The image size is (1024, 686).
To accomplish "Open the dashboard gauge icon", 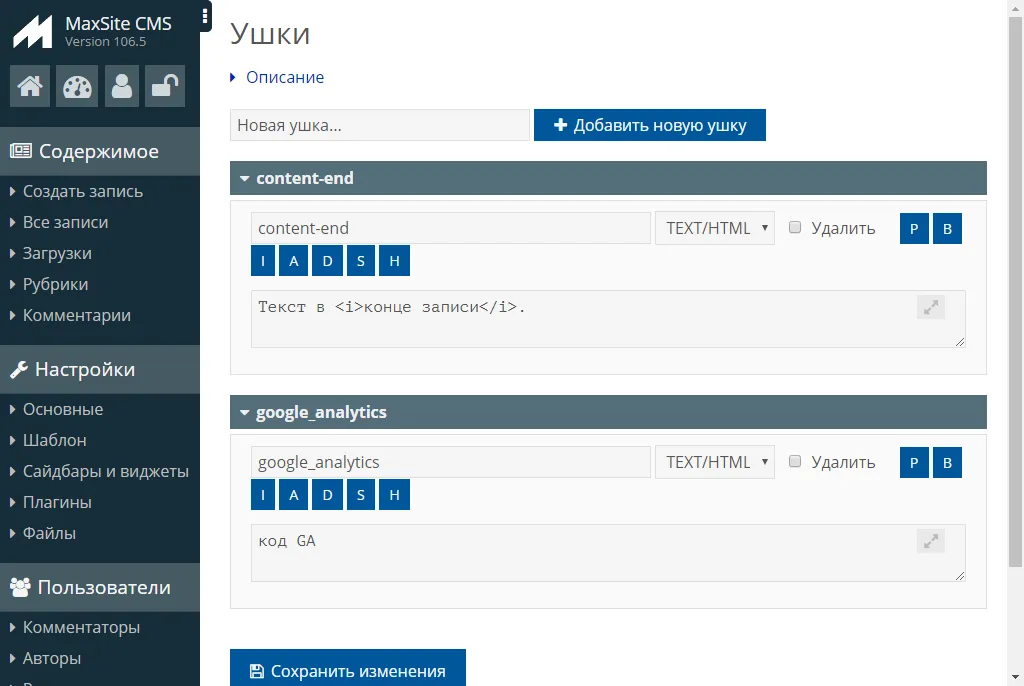I will 76,86.
